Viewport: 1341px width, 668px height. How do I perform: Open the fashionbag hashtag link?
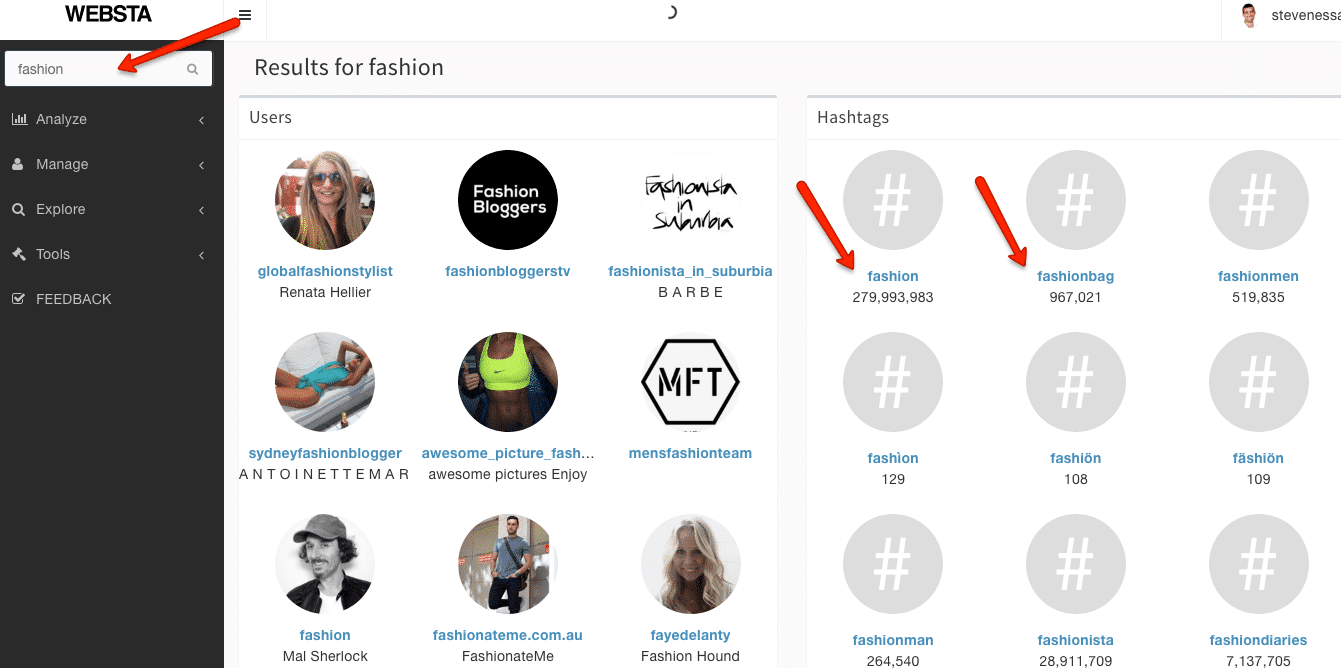[1076, 276]
